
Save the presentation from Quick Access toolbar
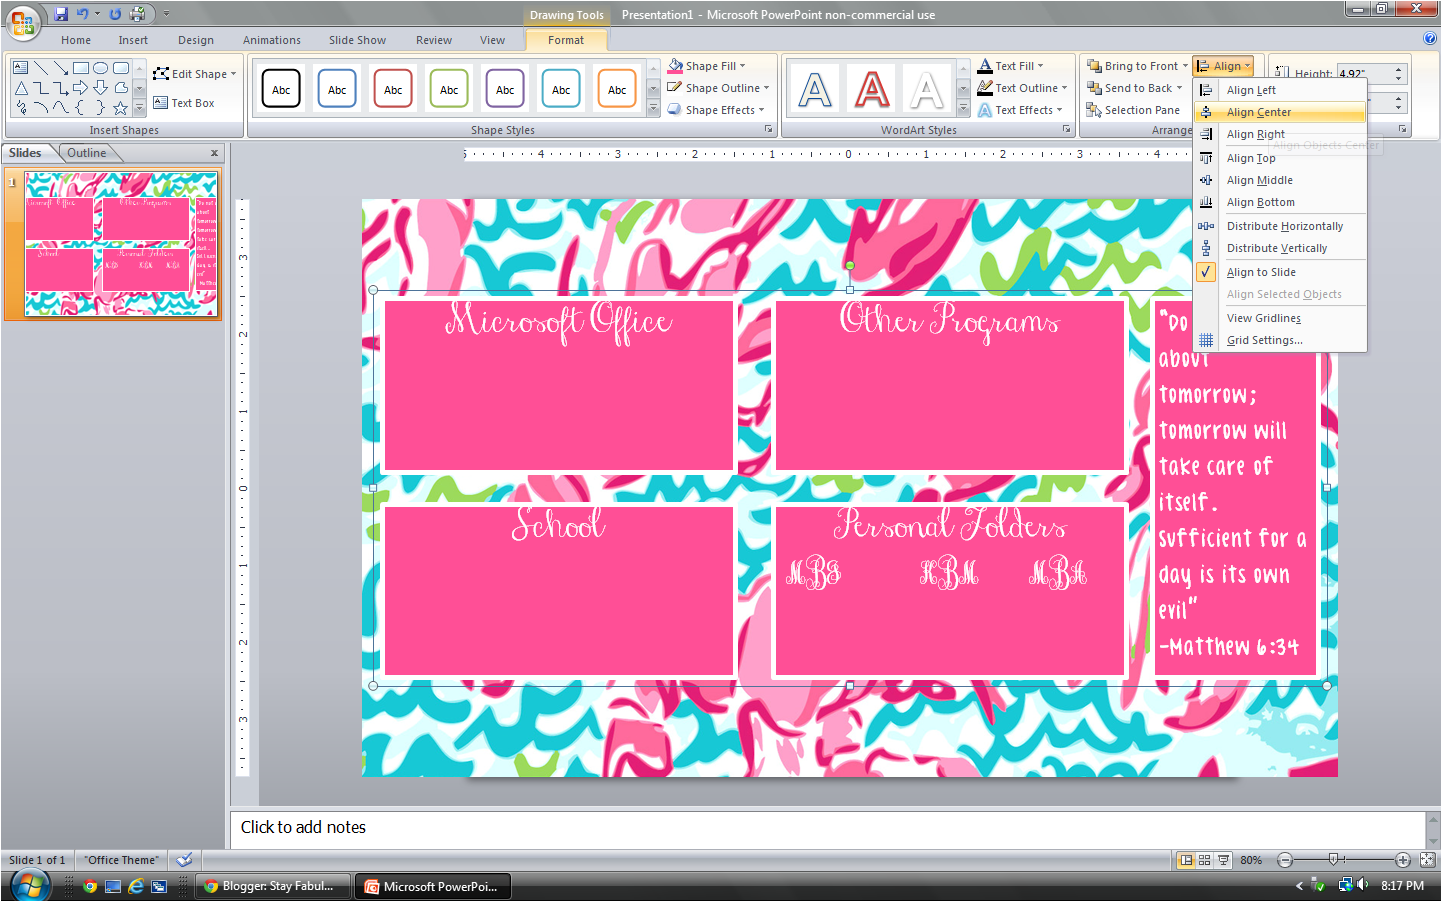[61, 14]
